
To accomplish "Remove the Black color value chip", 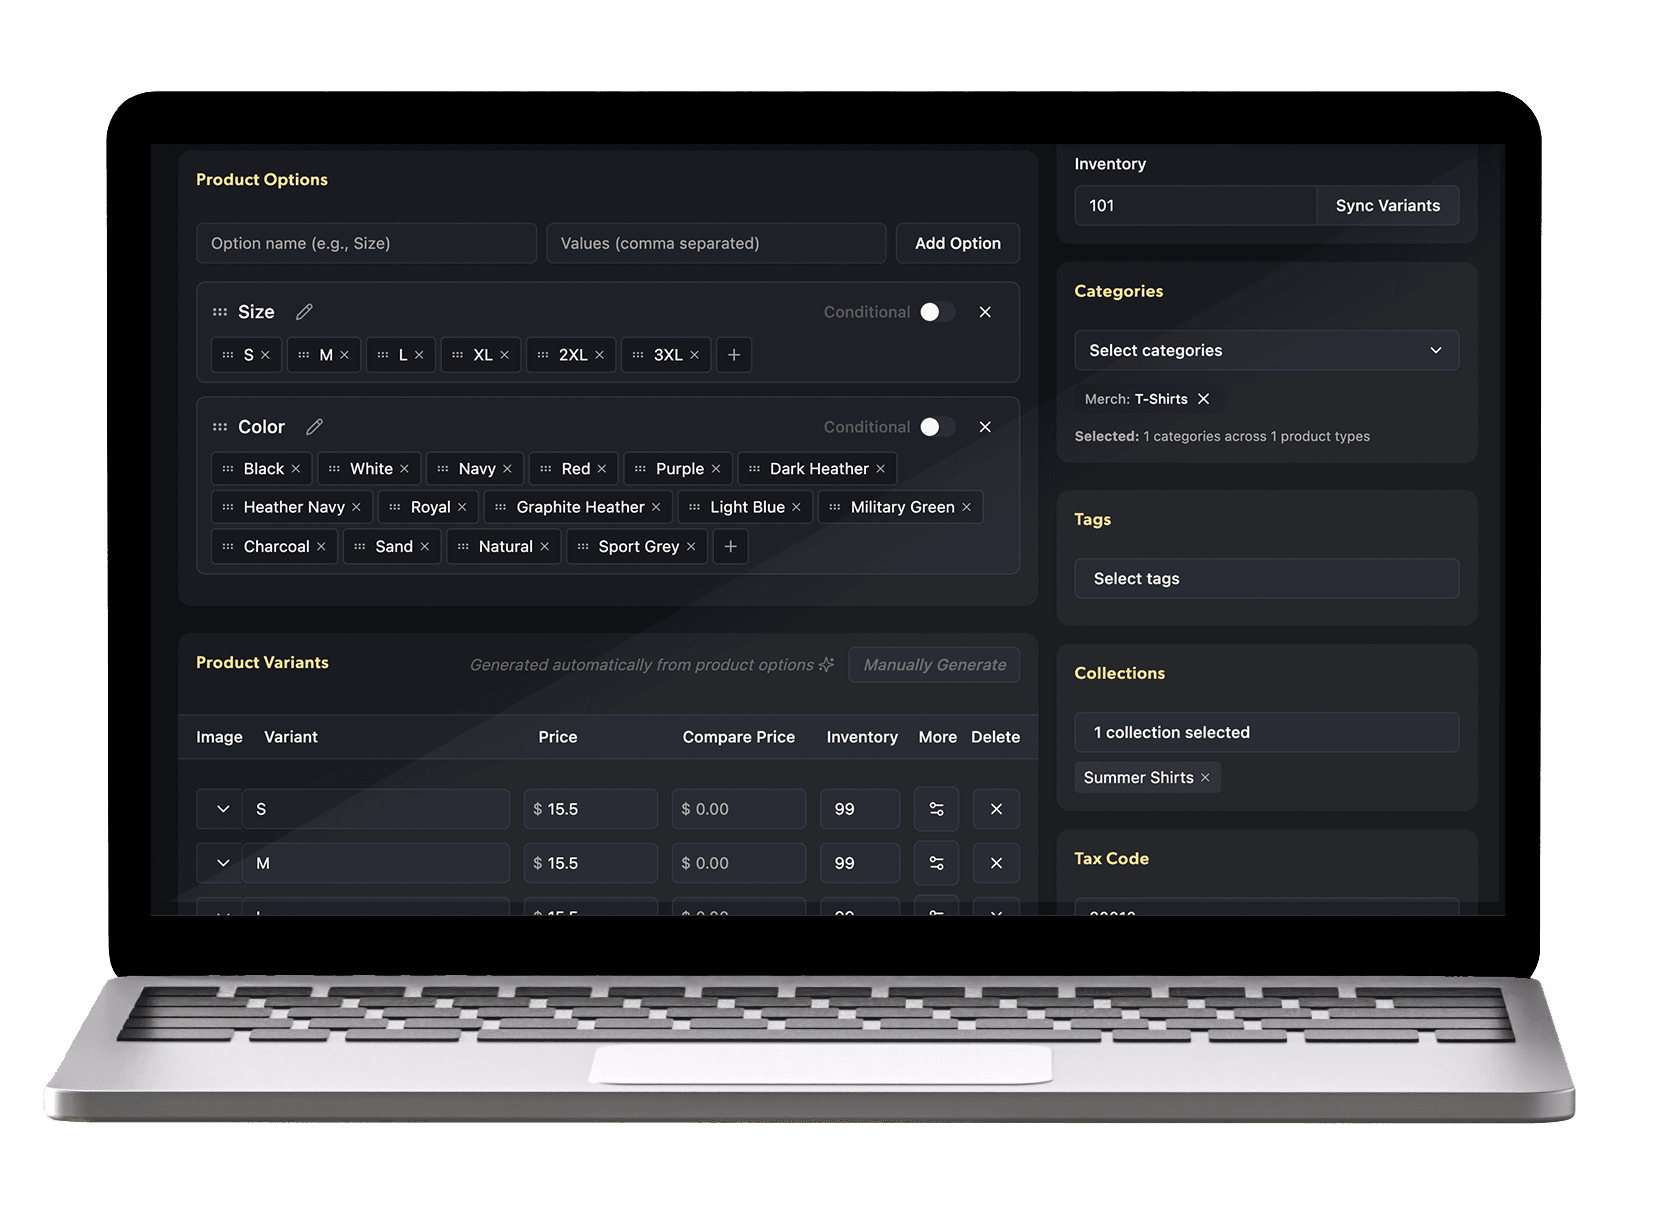I will click(x=296, y=468).
